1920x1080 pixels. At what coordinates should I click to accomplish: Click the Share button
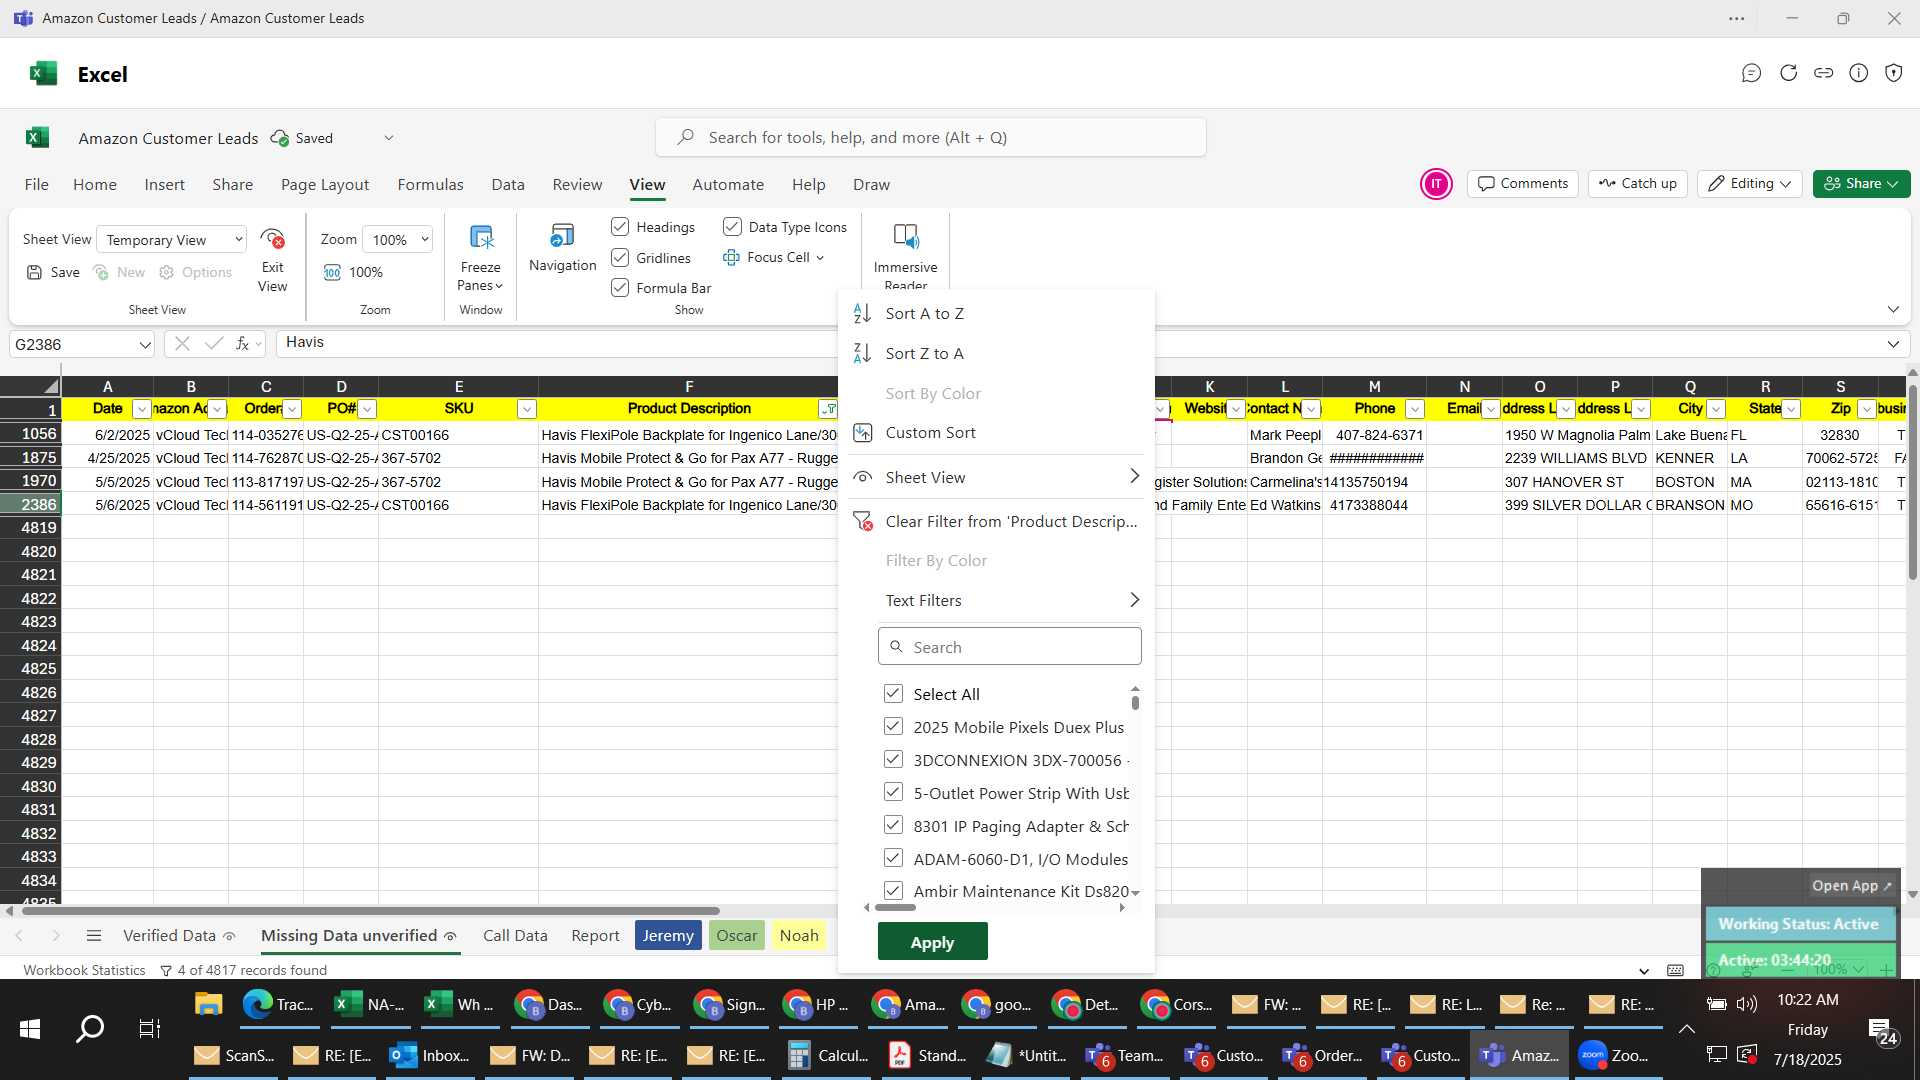(1861, 184)
